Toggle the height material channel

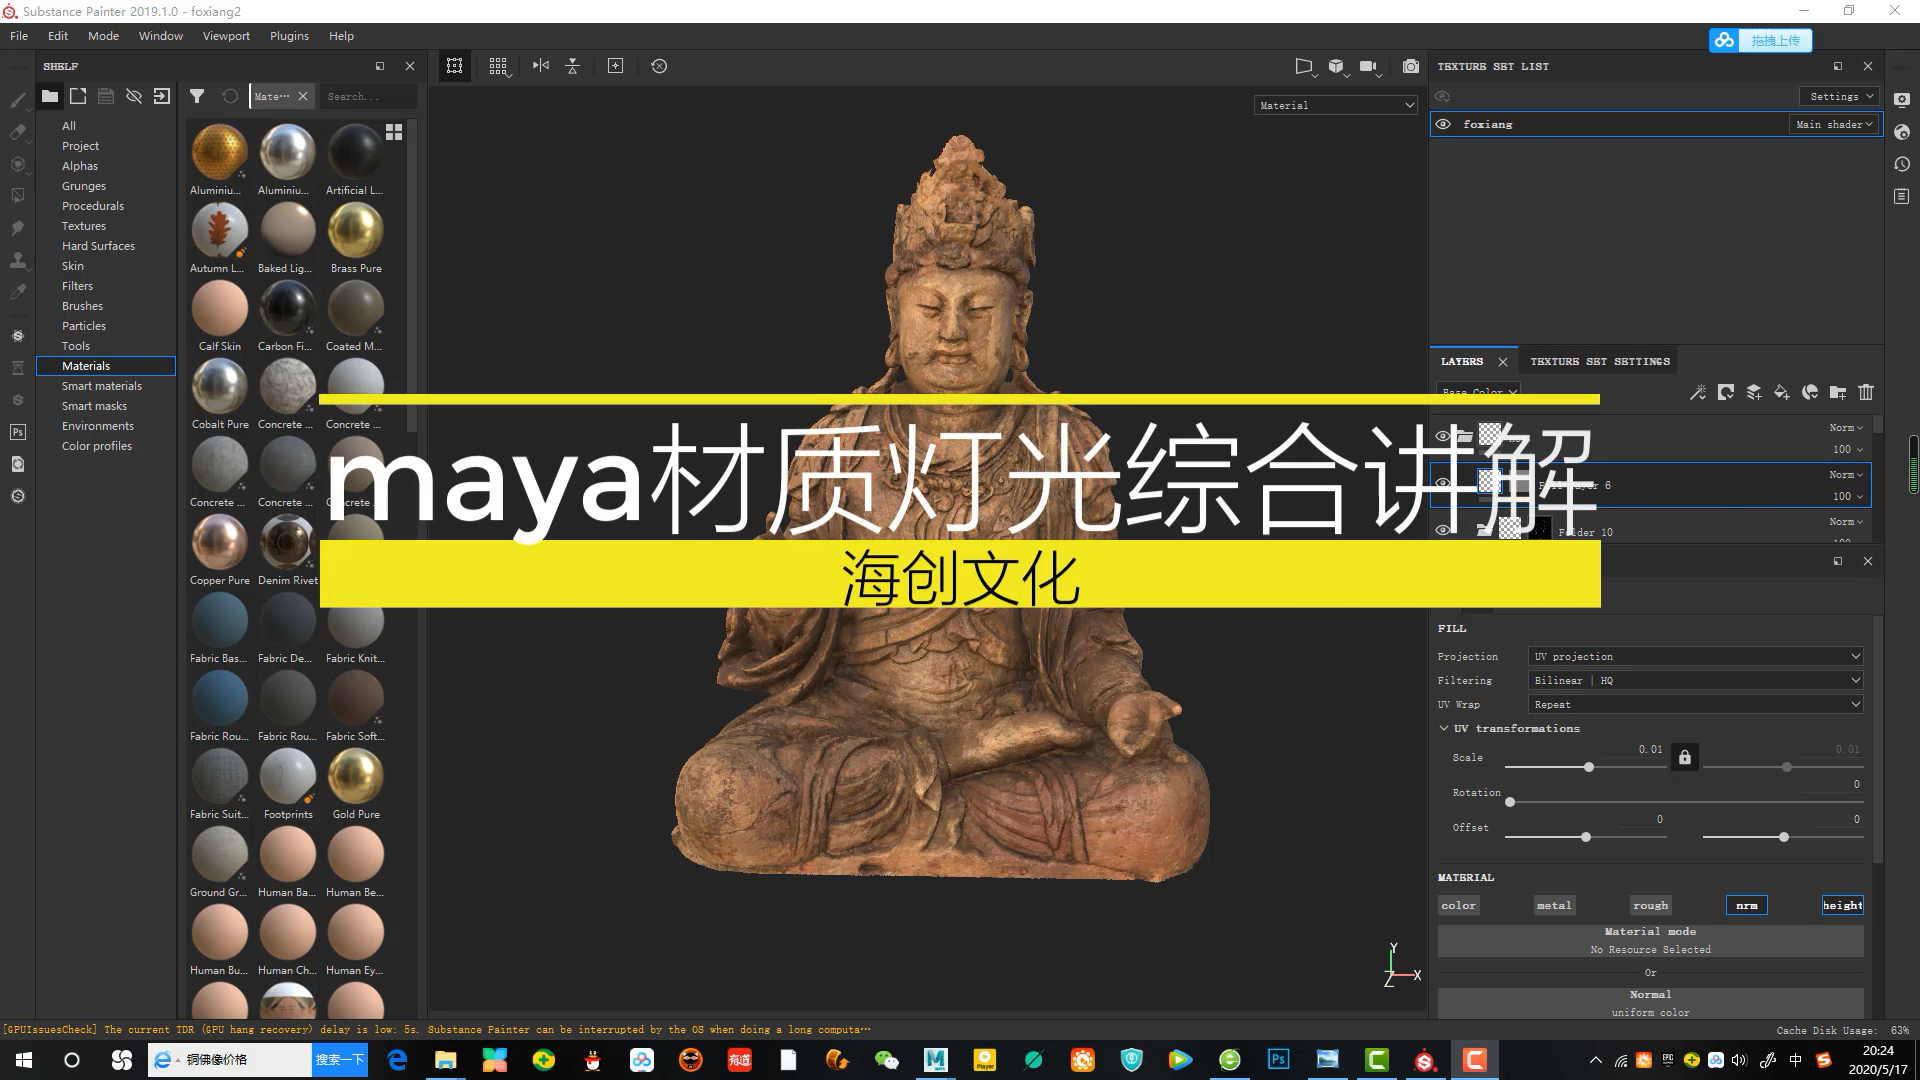(1842, 906)
